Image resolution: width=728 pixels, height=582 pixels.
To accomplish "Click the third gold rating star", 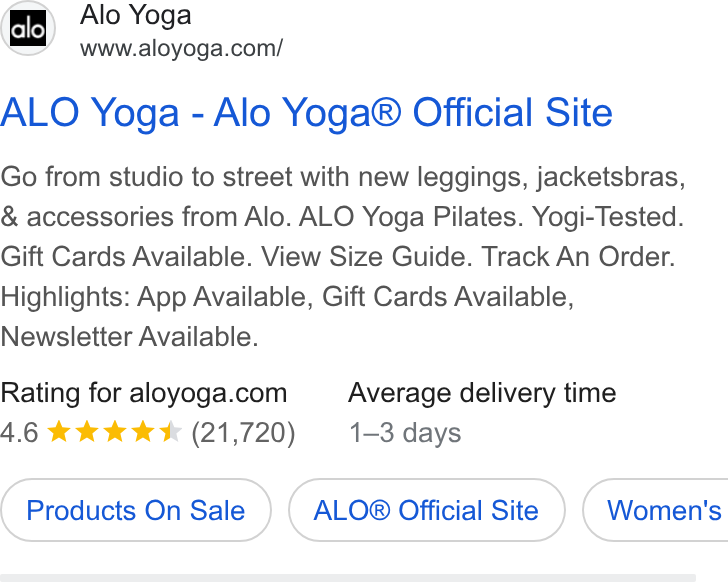I will click(x=115, y=431).
